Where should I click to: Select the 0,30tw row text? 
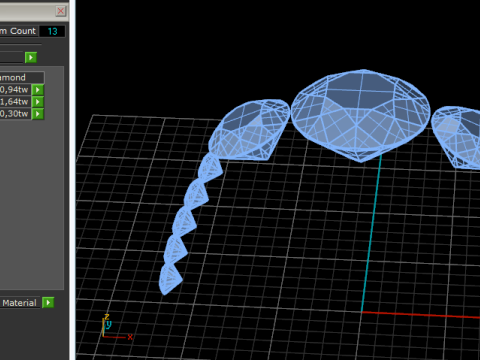pyautogui.click(x=15, y=114)
